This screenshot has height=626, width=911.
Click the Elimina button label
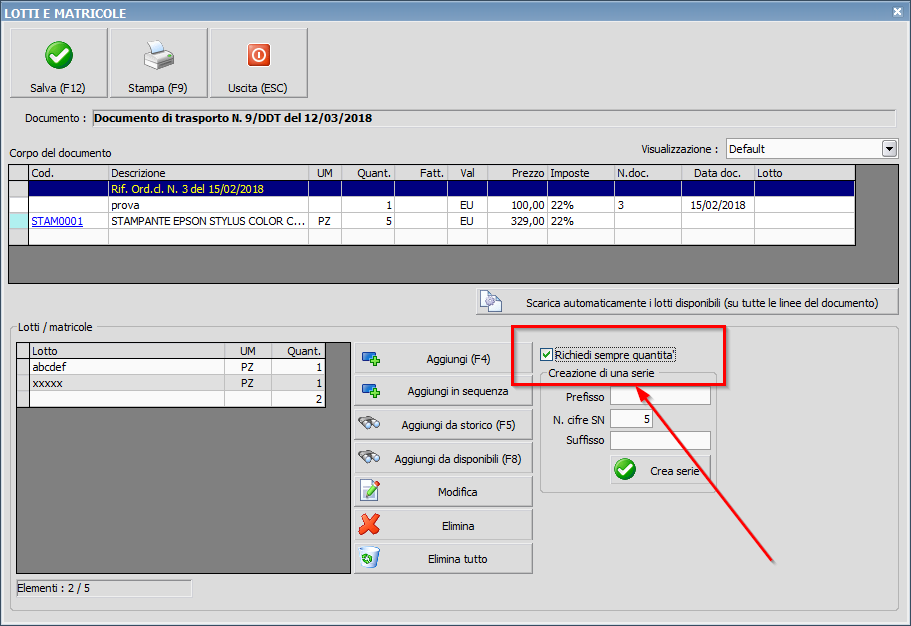pyautogui.click(x=458, y=526)
